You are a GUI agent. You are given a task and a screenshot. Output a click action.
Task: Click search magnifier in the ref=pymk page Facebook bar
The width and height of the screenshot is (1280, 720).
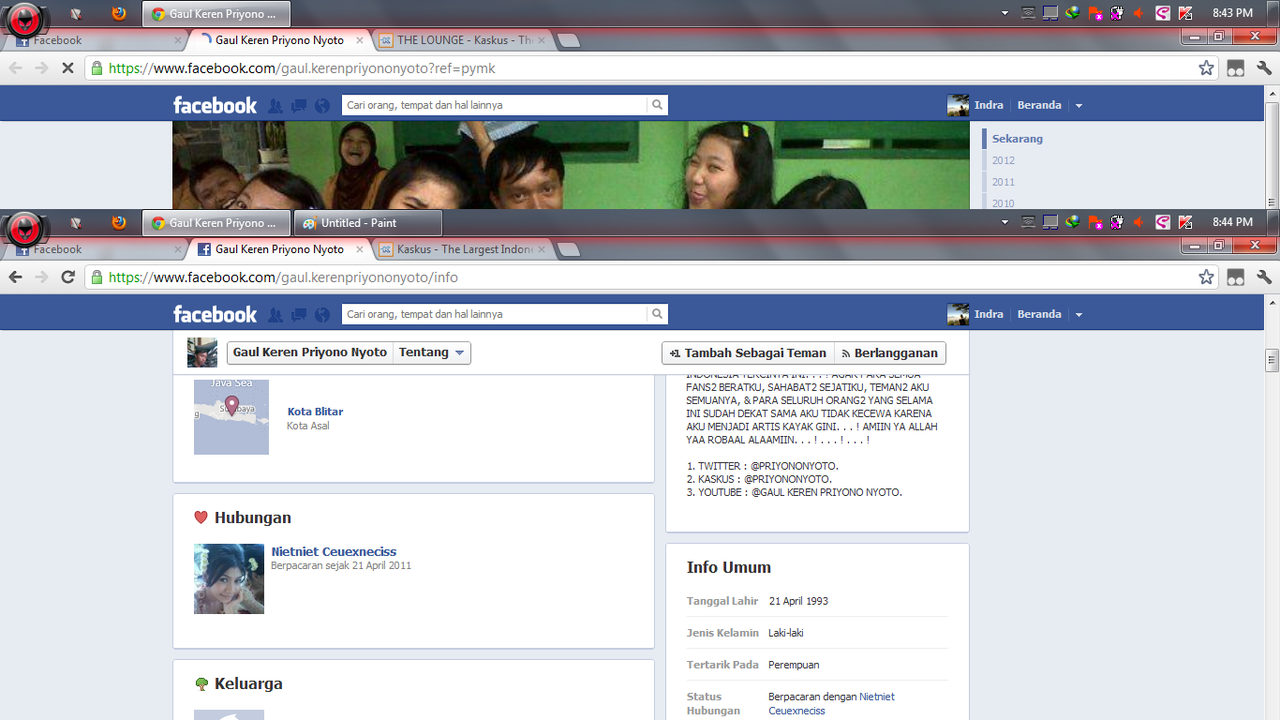coord(657,105)
